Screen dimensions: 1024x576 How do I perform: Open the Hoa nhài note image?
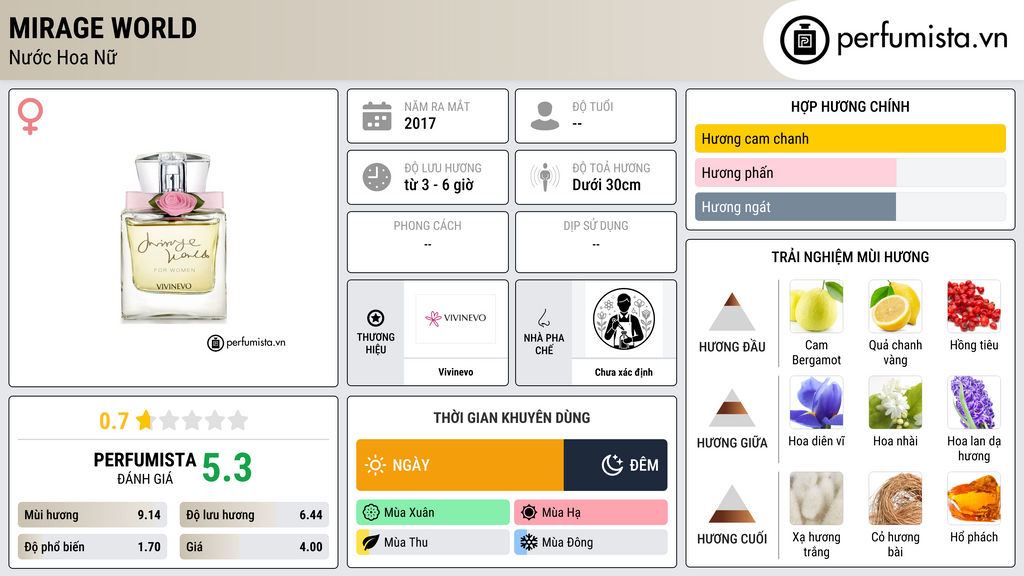pyautogui.click(x=895, y=402)
